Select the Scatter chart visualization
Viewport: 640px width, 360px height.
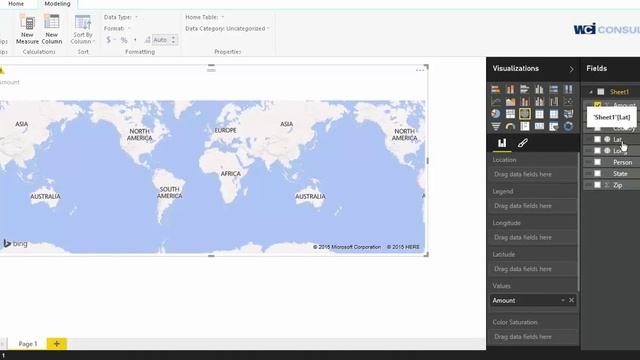pyautogui.click(x=568, y=102)
